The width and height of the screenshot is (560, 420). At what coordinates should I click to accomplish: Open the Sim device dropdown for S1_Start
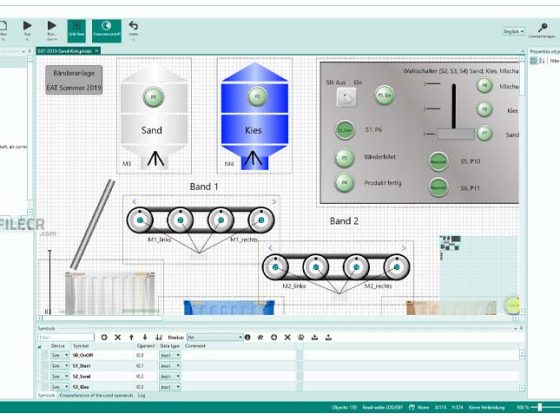click(59, 366)
